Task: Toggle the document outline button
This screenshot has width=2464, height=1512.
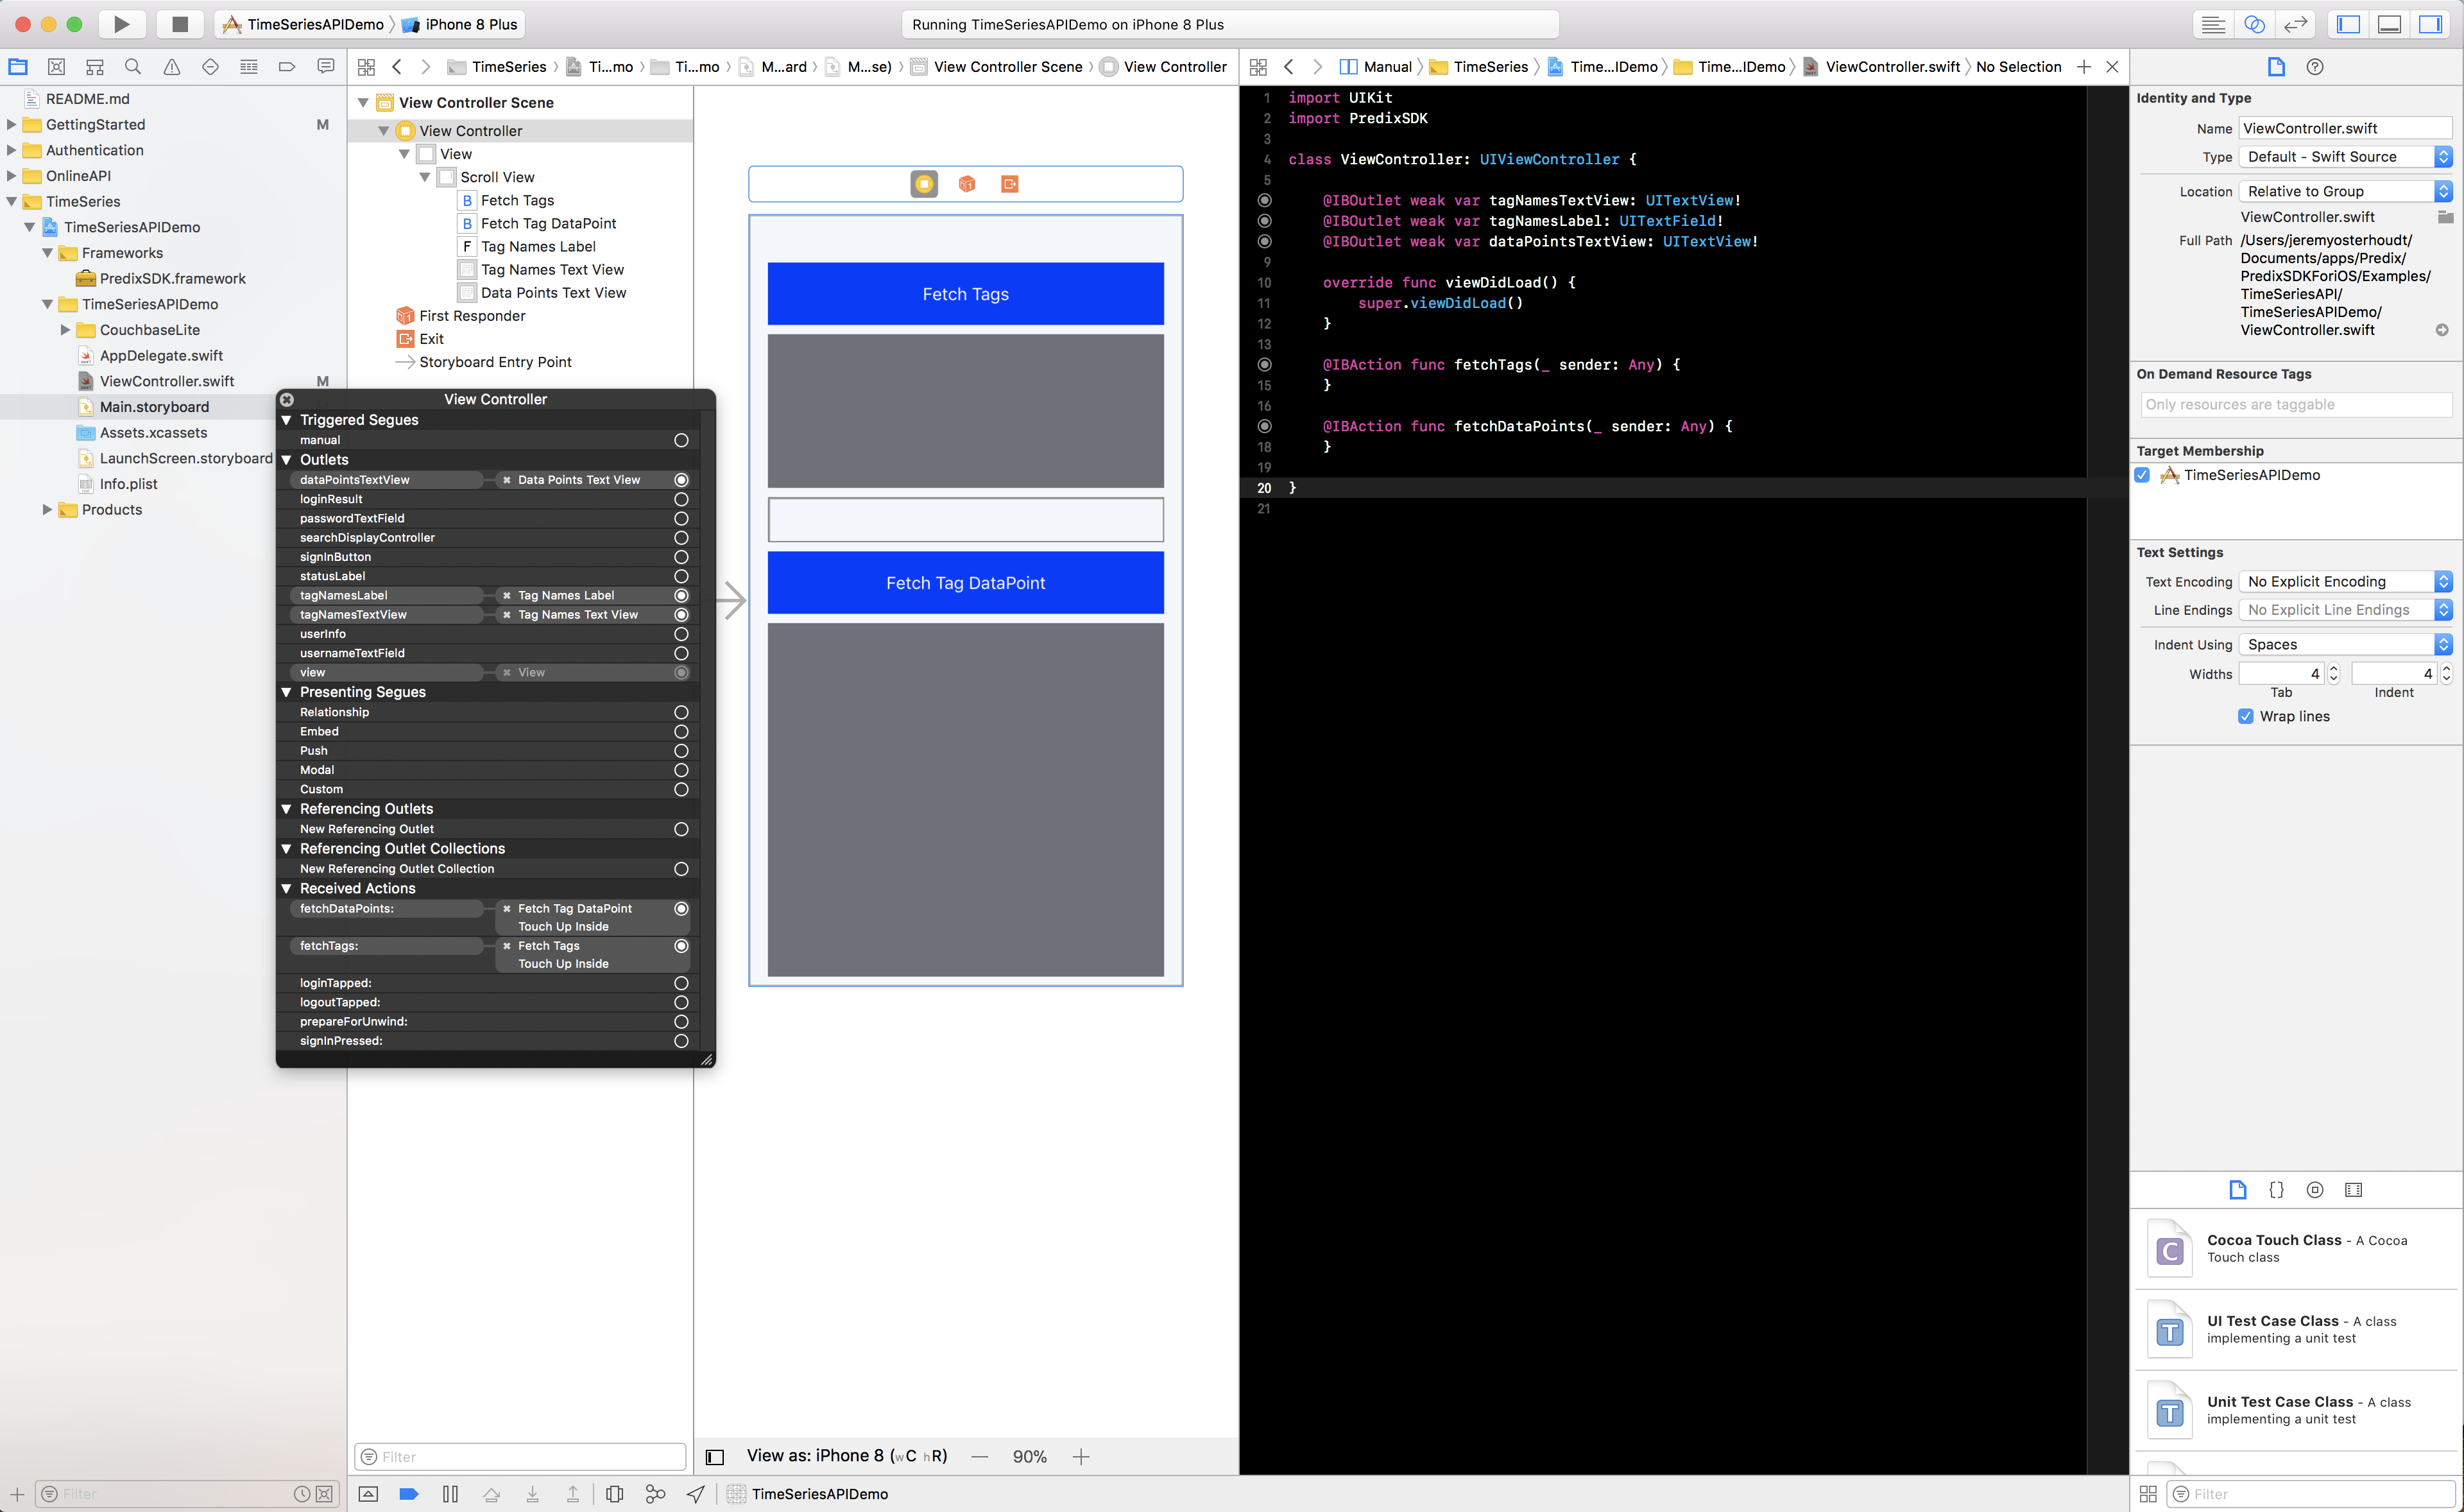Action: click(715, 1456)
